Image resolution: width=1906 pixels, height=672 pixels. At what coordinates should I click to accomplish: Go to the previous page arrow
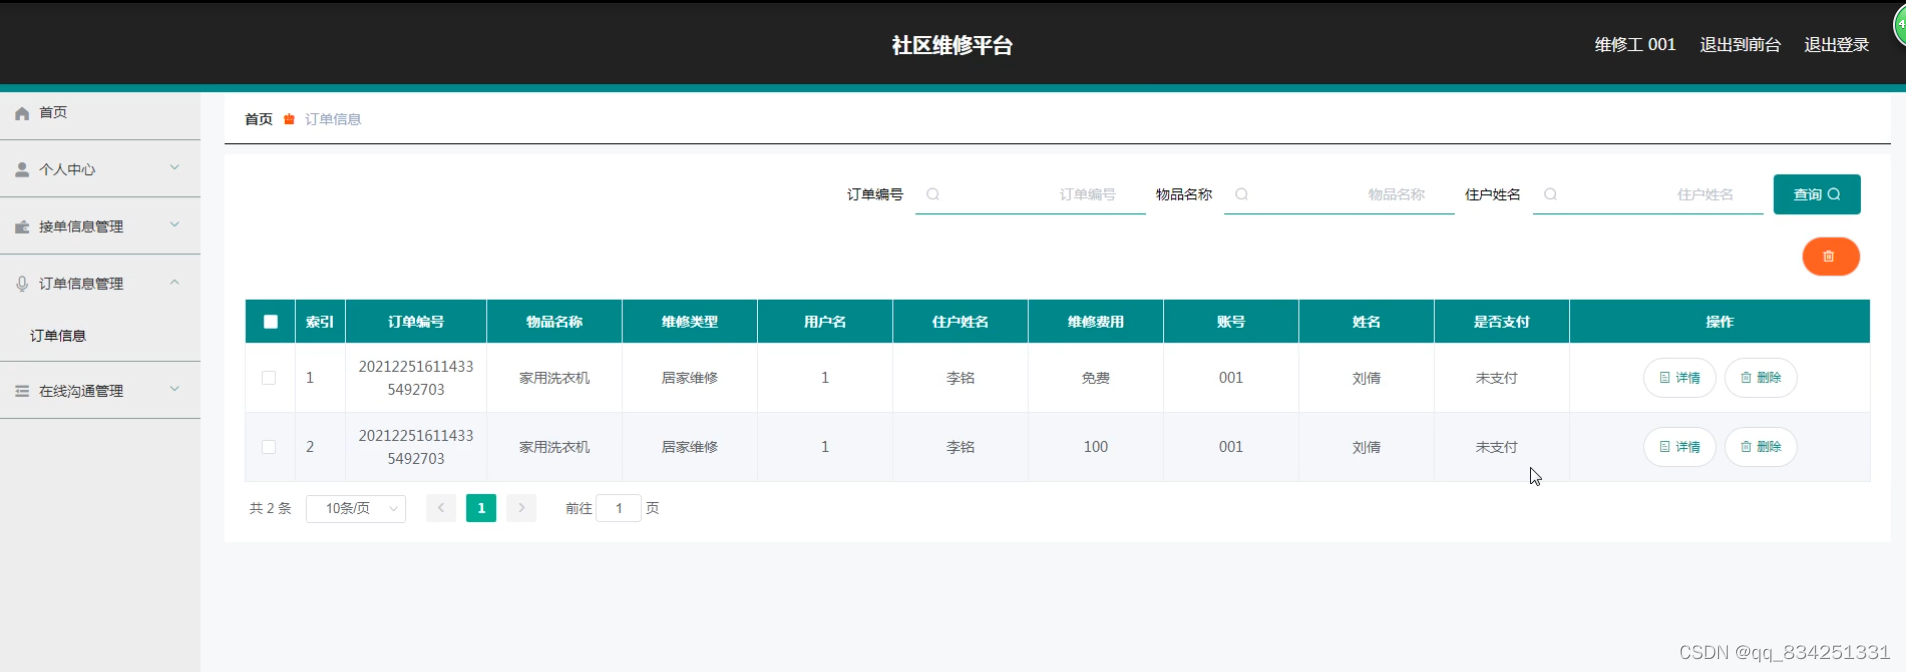click(x=441, y=508)
